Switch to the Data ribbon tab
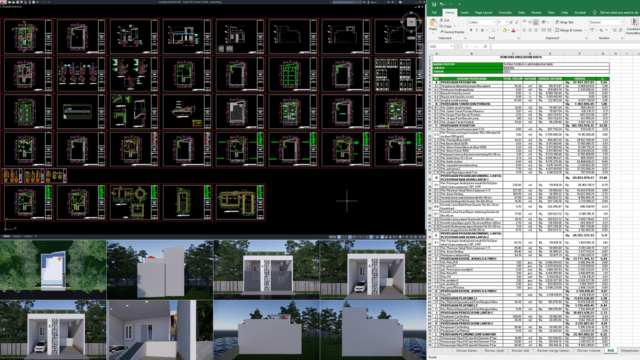Viewport: 640px width, 360px height. click(522, 13)
